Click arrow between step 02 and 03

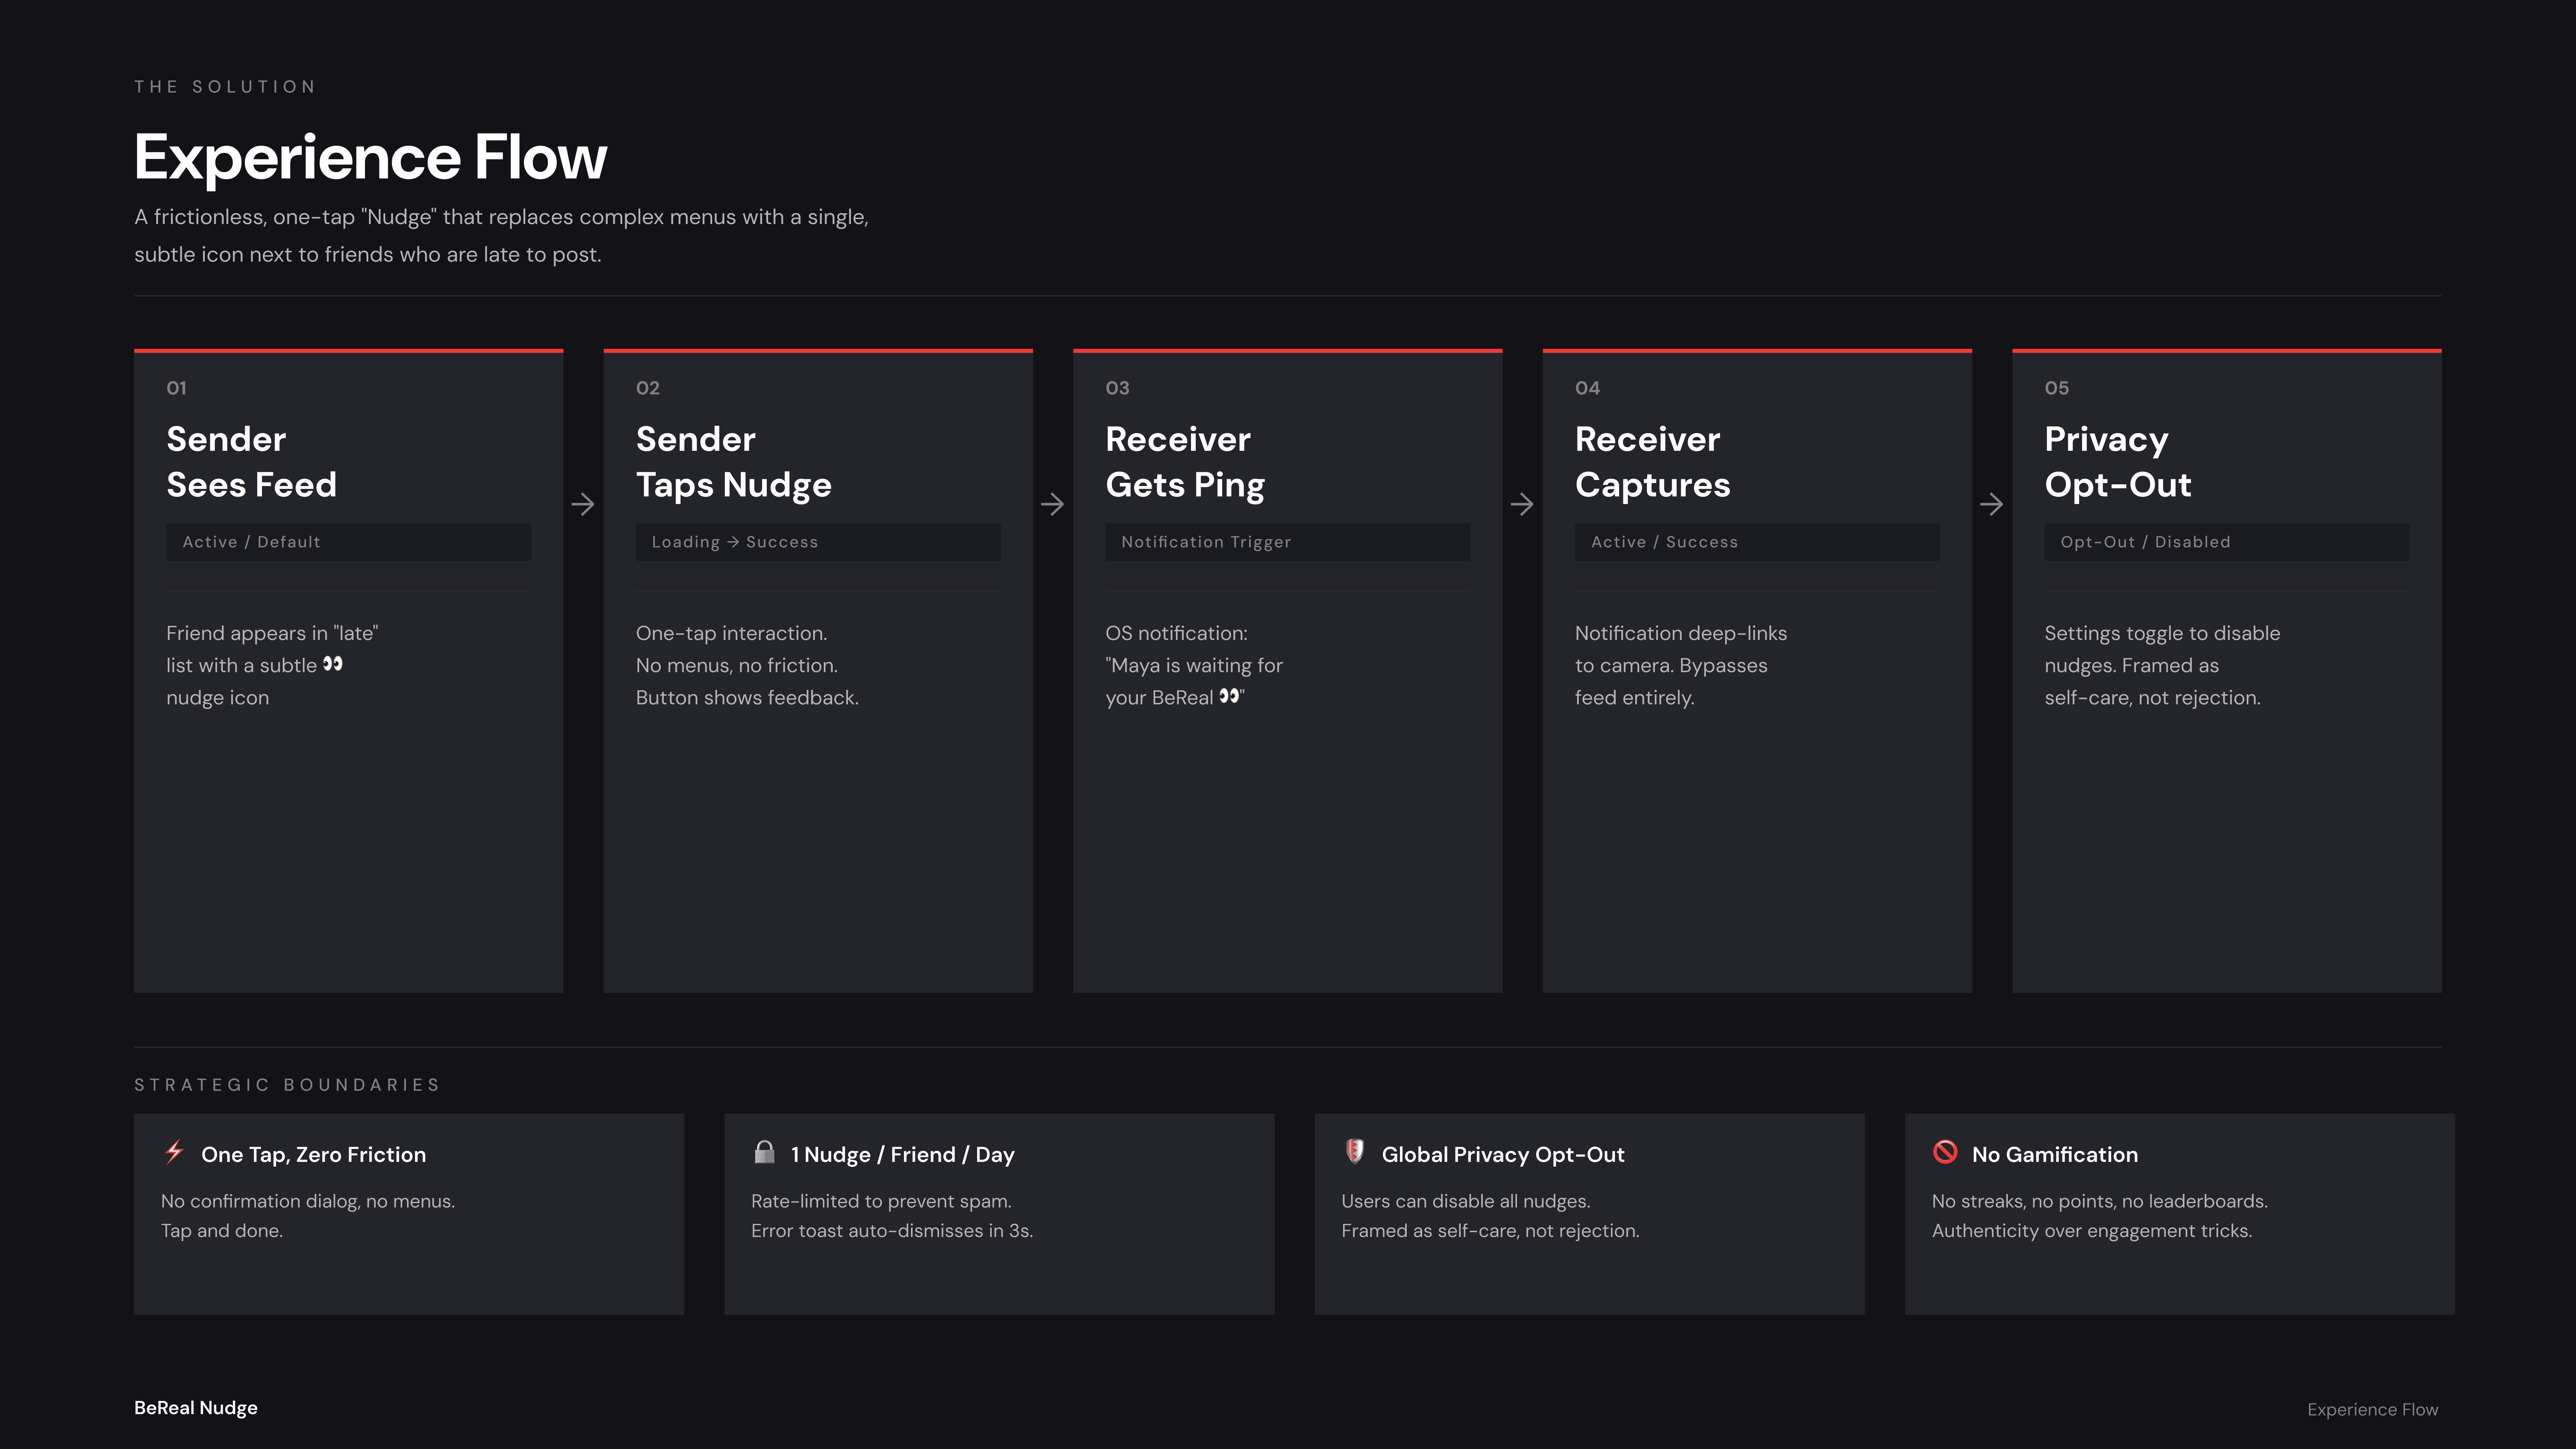coord(1052,504)
